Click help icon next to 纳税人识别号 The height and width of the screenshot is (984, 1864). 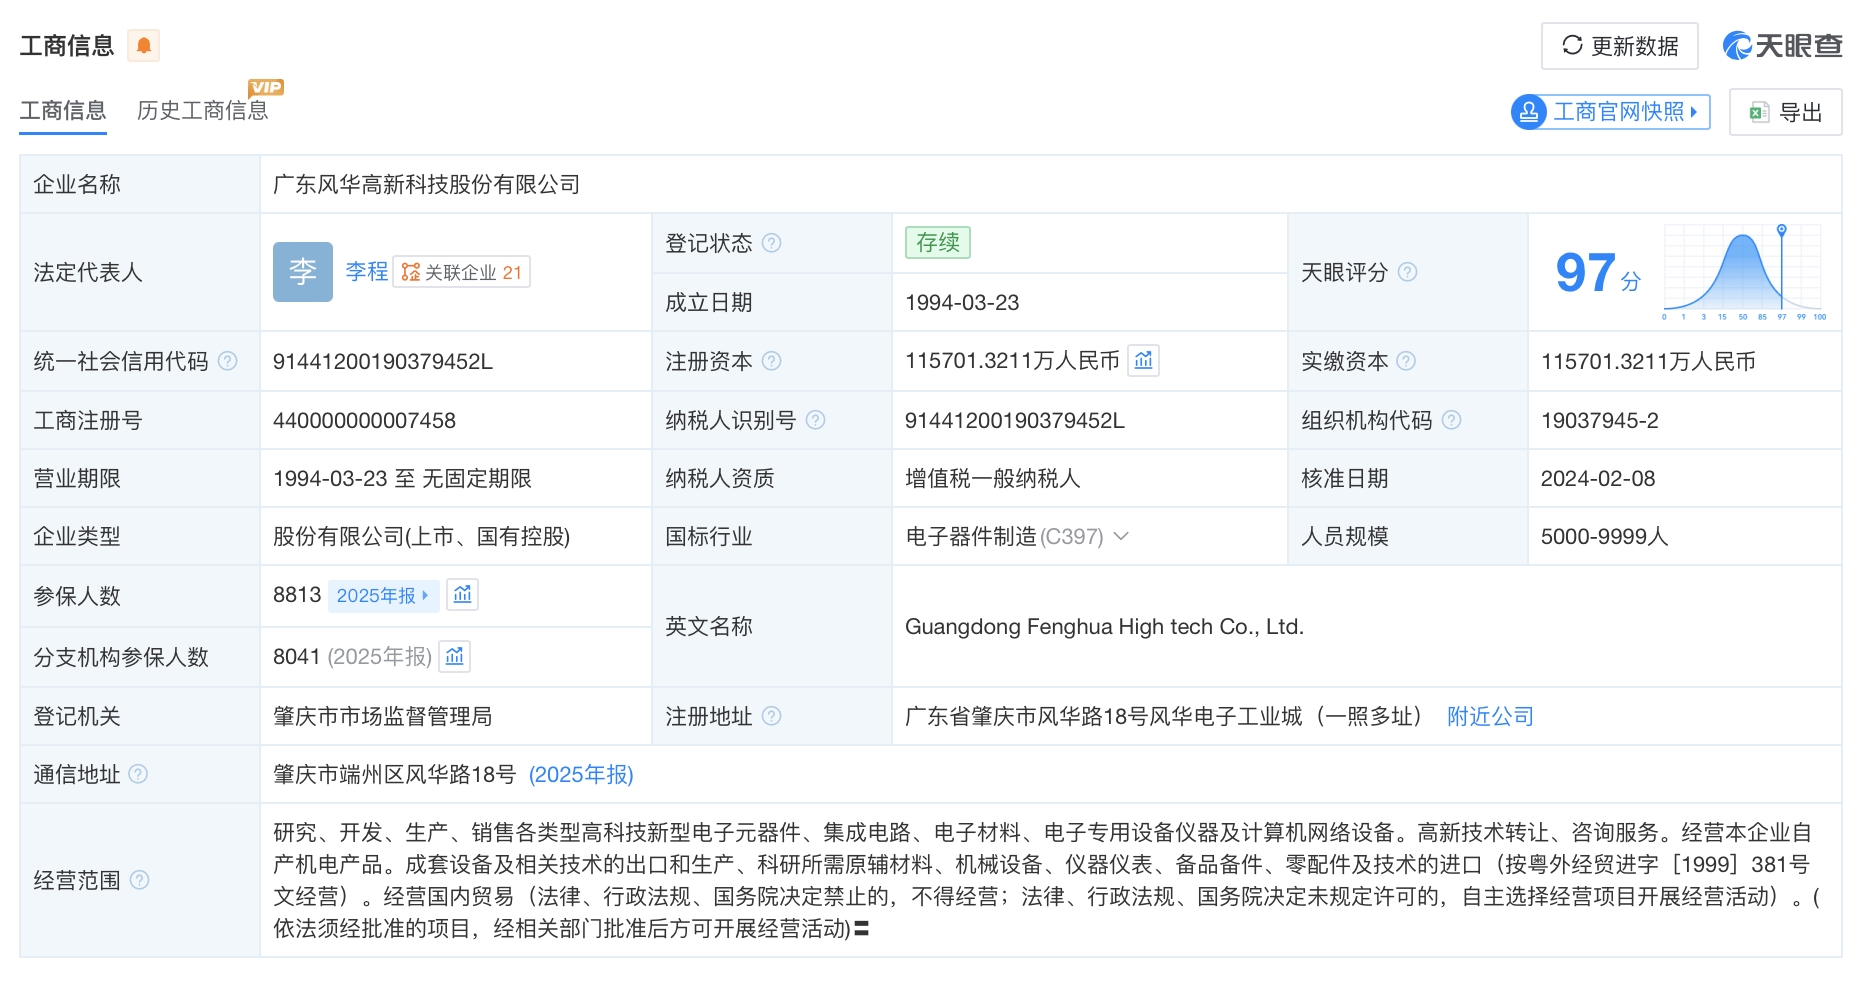(x=815, y=420)
